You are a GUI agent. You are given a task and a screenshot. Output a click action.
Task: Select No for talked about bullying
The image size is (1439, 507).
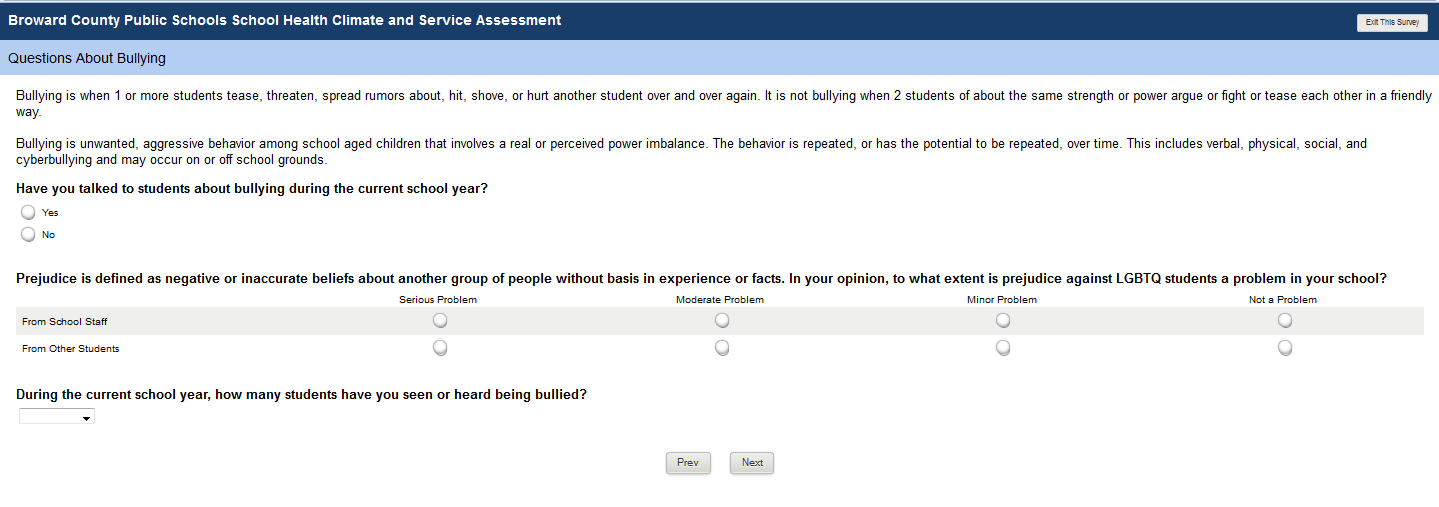click(x=28, y=234)
